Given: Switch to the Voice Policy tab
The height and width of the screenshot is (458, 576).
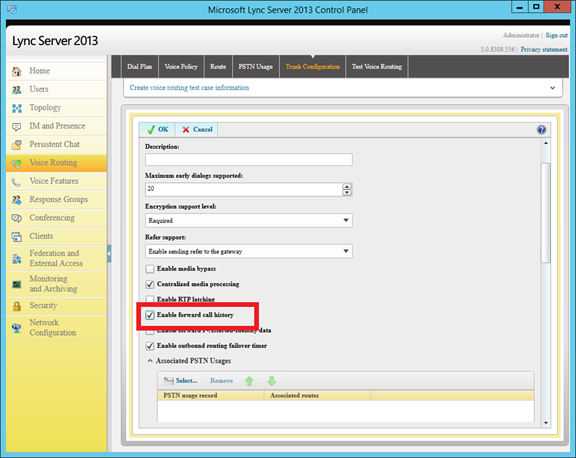Looking at the screenshot, I should click(181, 66).
